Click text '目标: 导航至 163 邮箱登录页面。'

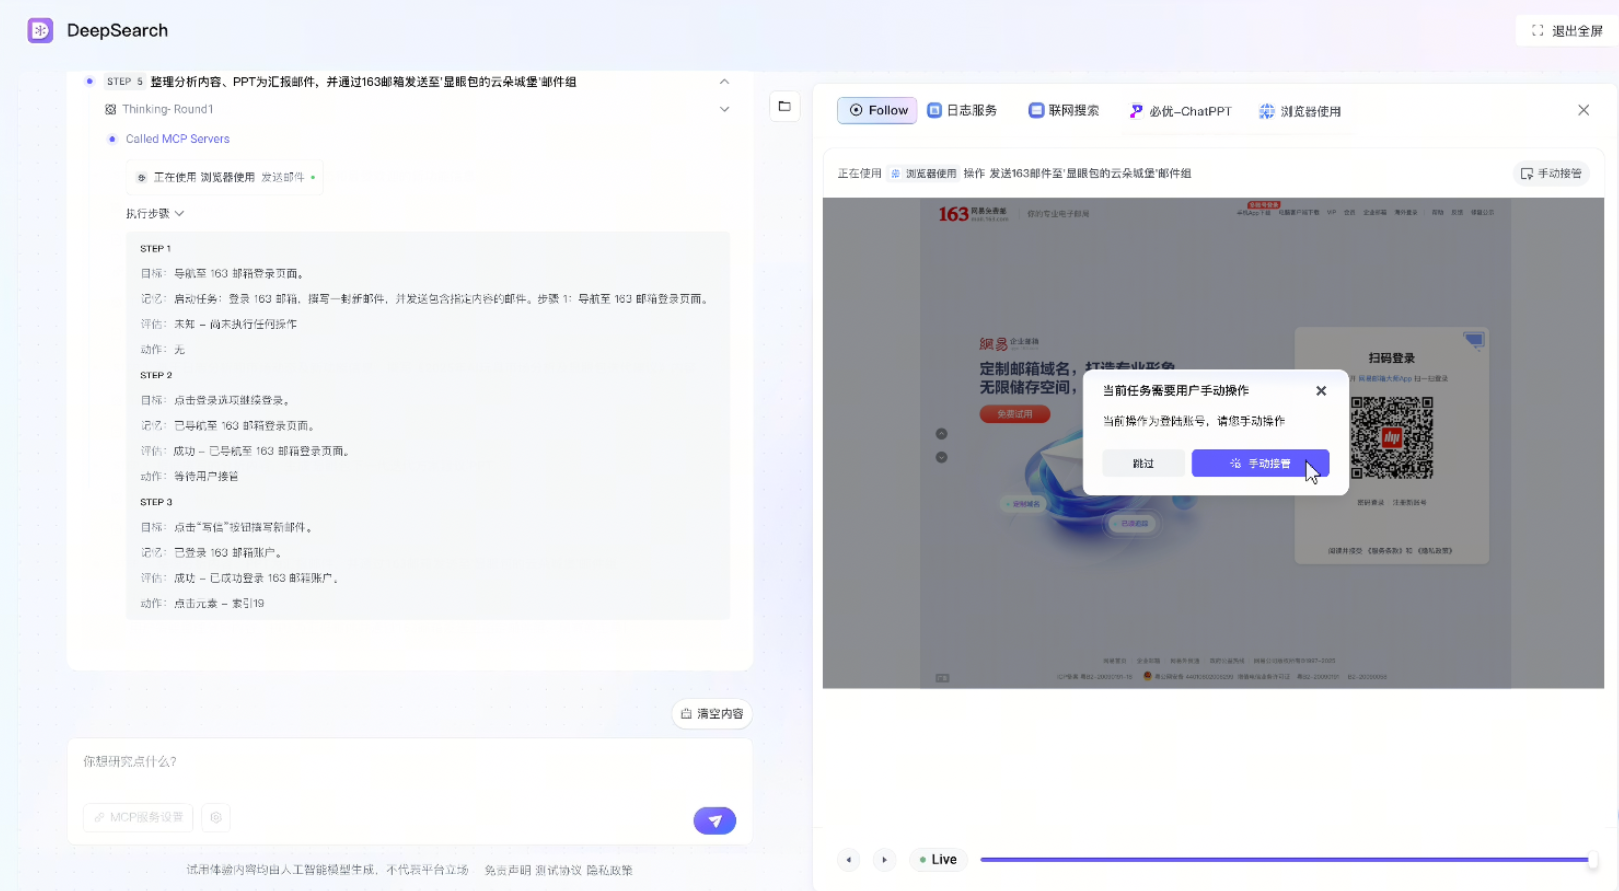tap(222, 273)
